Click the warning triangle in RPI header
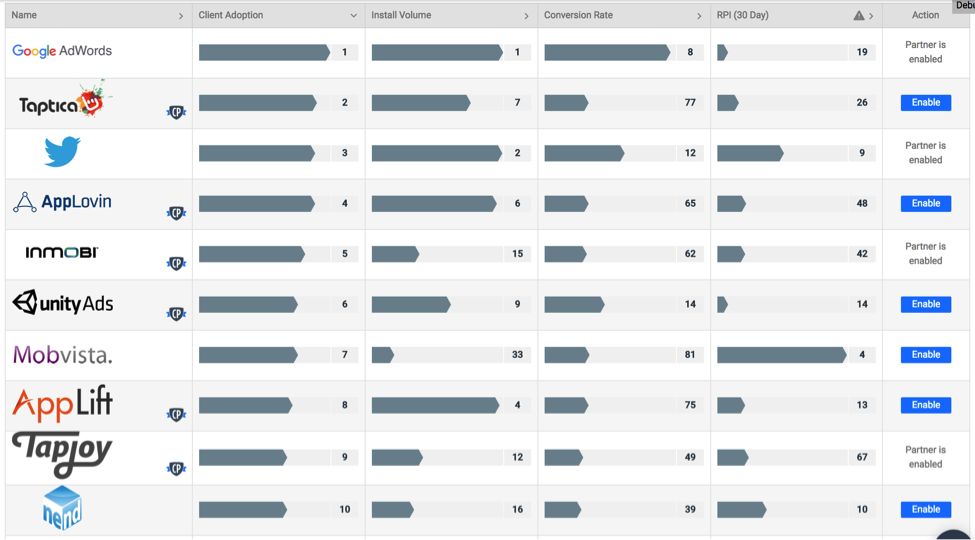975x540 pixels. (x=858, y=16)
